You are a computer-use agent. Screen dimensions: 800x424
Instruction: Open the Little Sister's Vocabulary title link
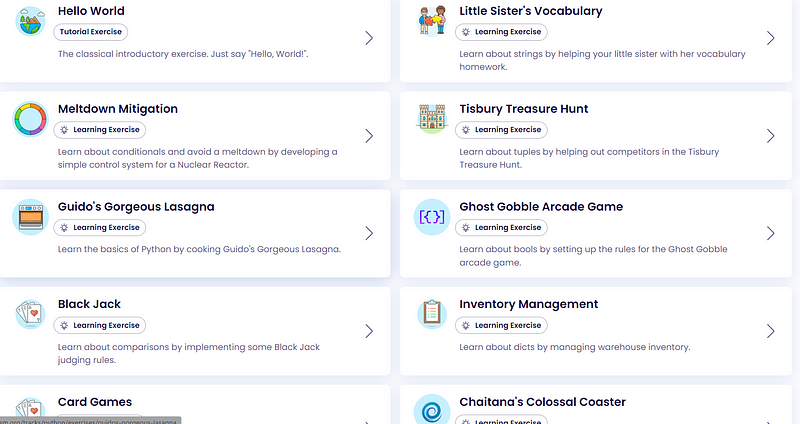[x=531, y=11]
